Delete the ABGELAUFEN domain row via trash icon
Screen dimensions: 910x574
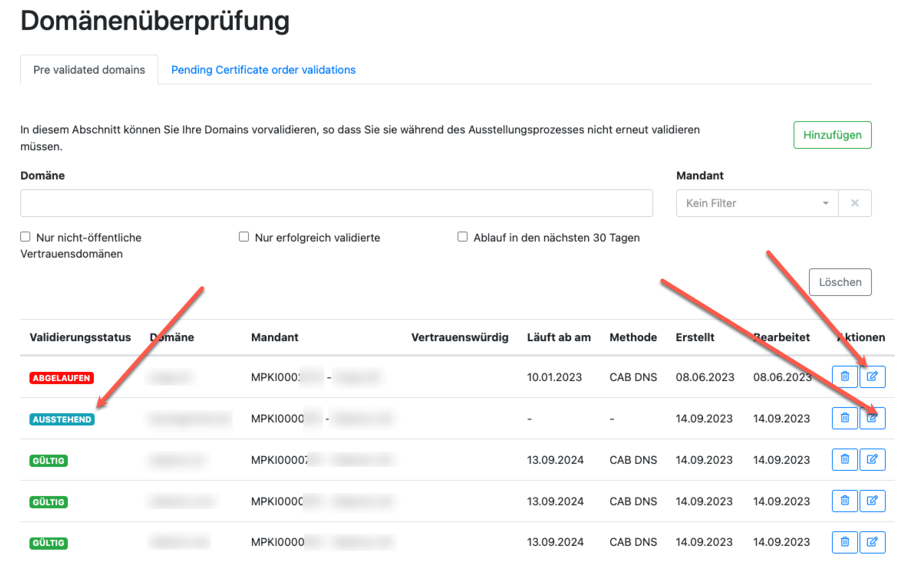pyautogui.click(x=844, y=377)
